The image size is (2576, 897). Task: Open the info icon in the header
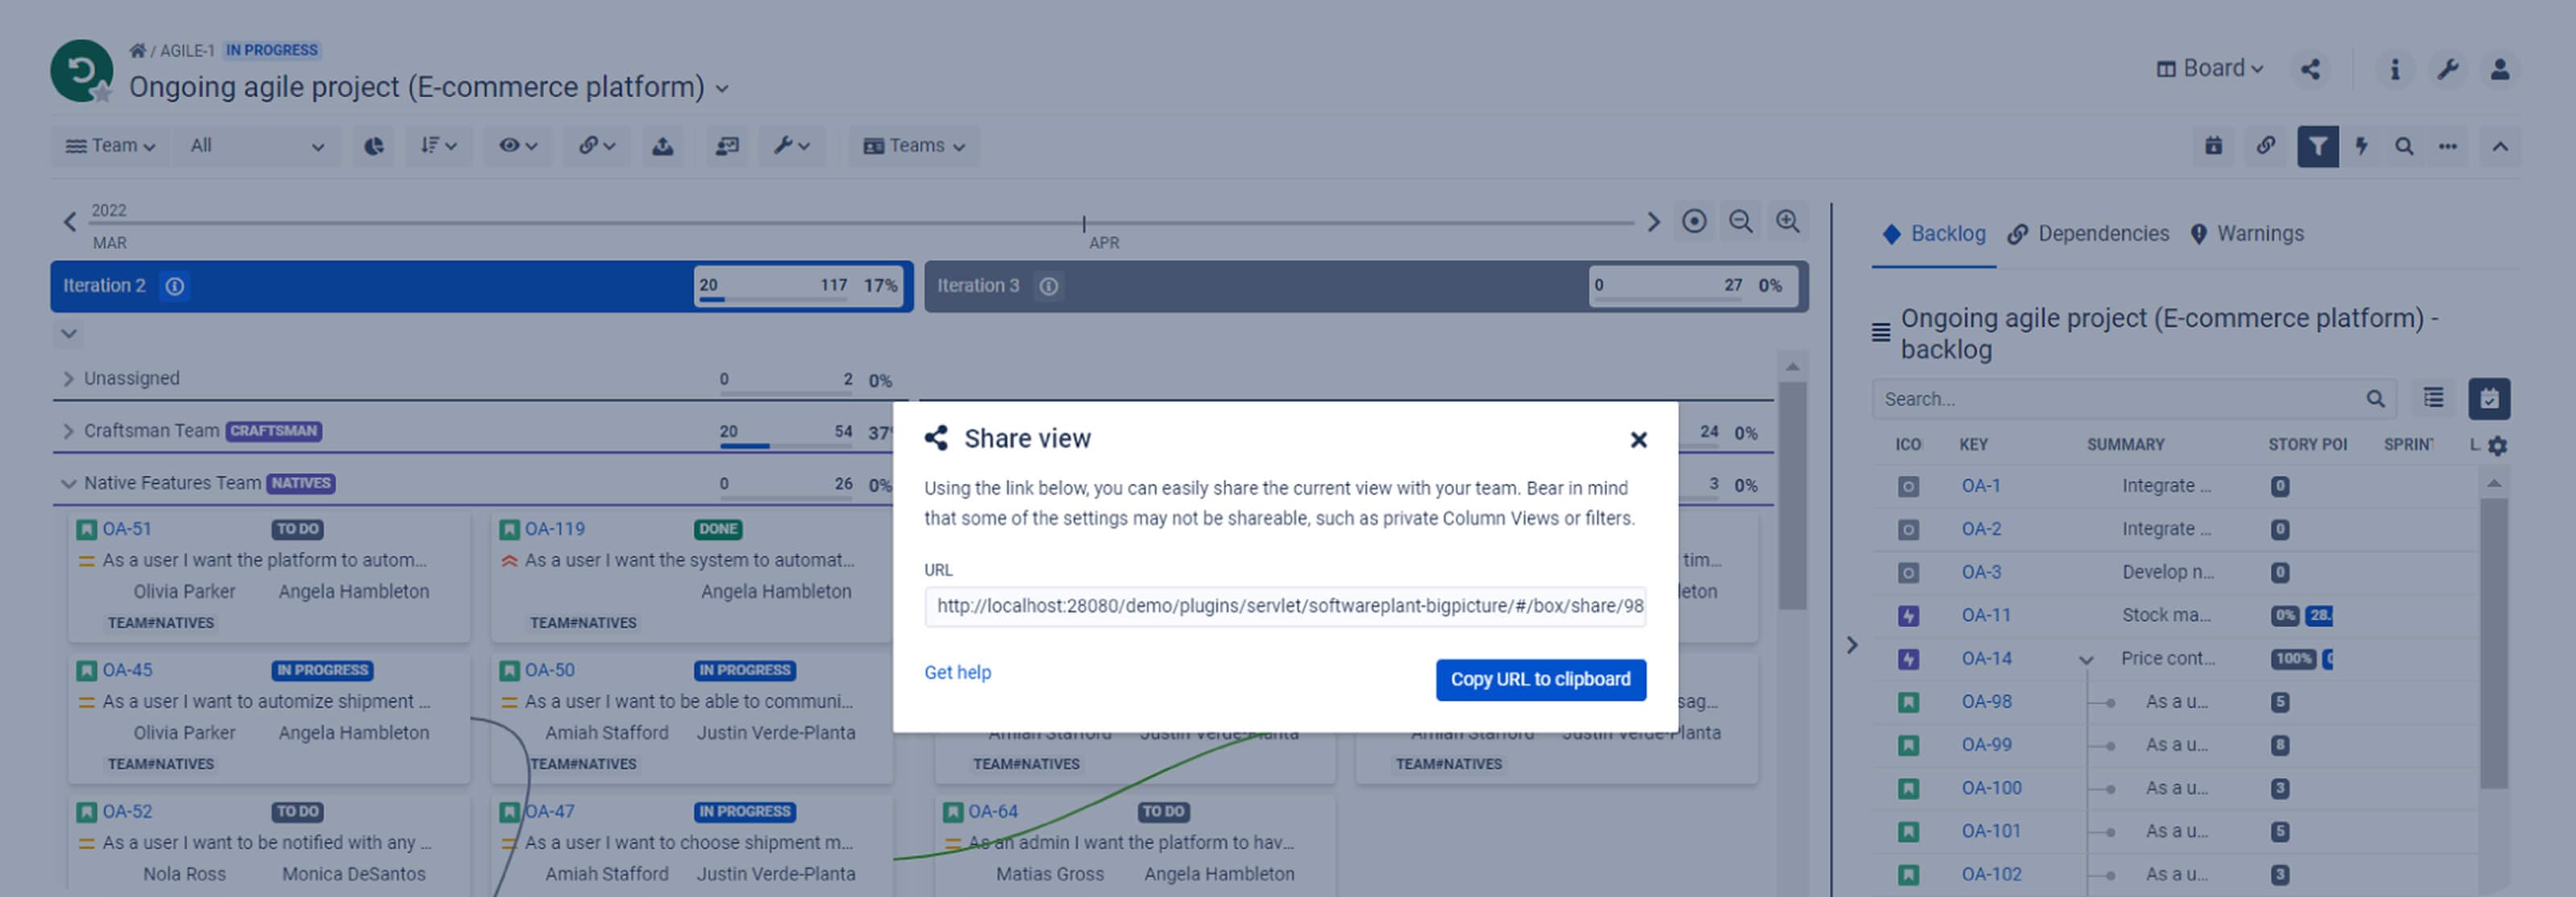2394,69
